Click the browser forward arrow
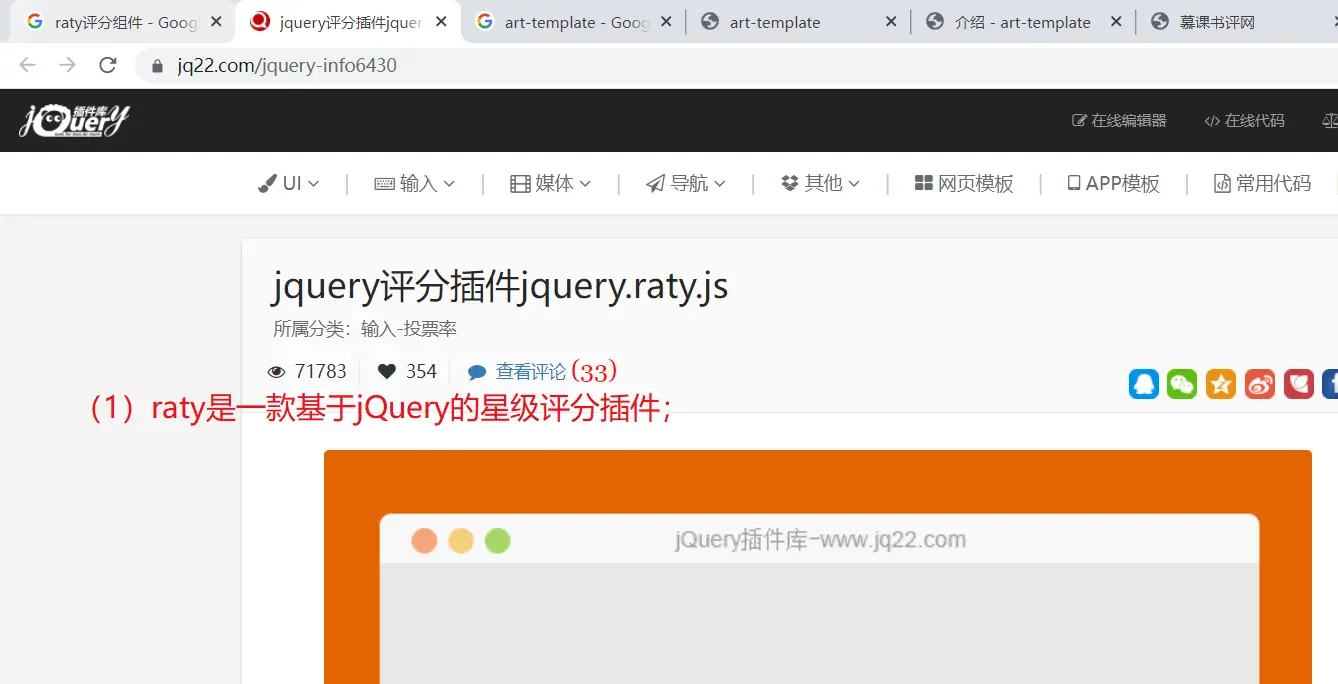1338x684 pixels. click(67, 66)
